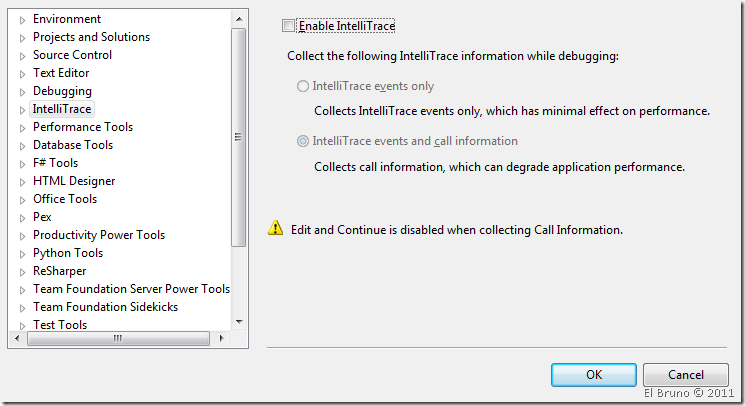Expand the Text Editor node arrow

(23, 73)
